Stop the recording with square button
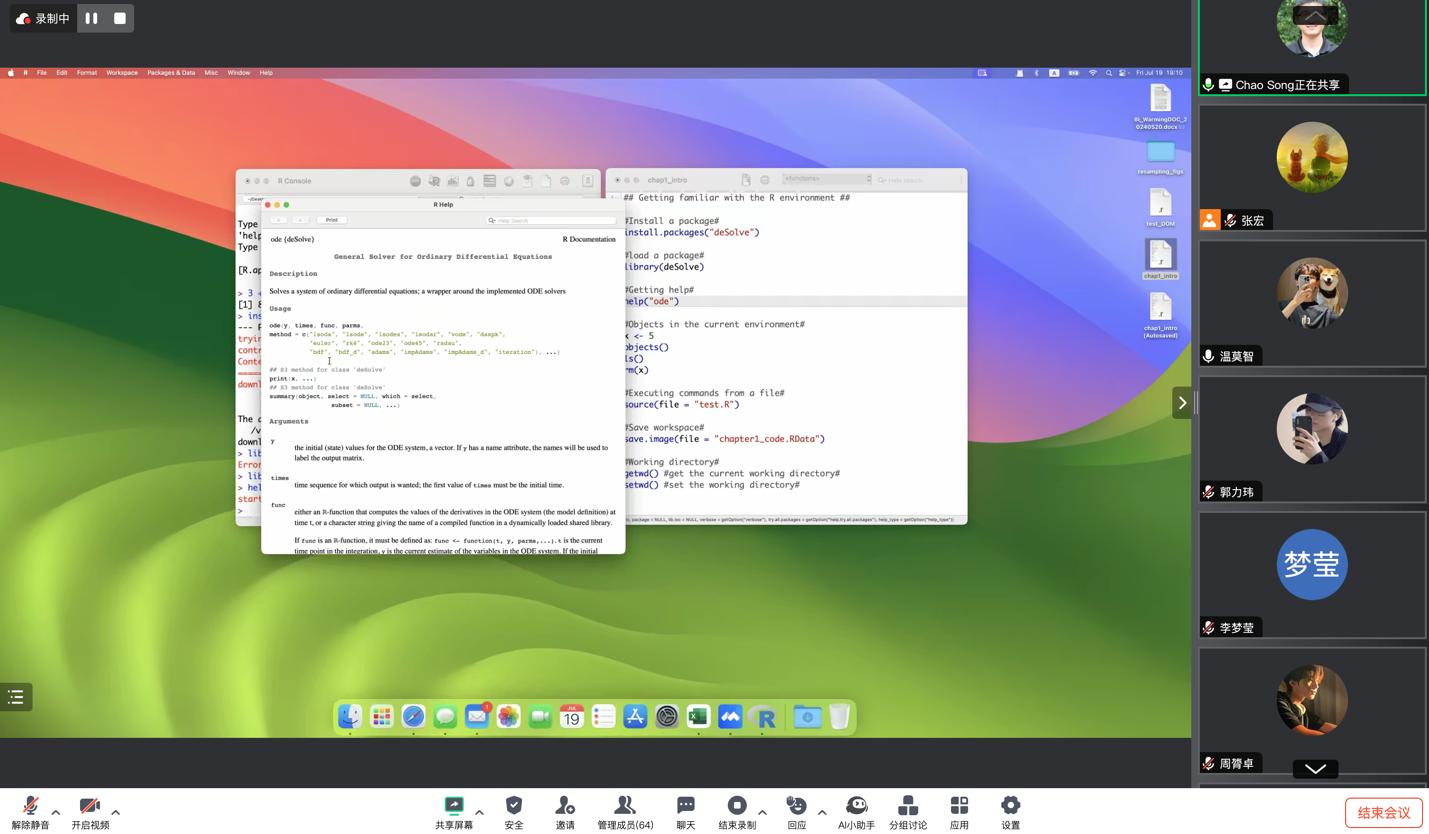1429x834 pixels. point(120,18)
